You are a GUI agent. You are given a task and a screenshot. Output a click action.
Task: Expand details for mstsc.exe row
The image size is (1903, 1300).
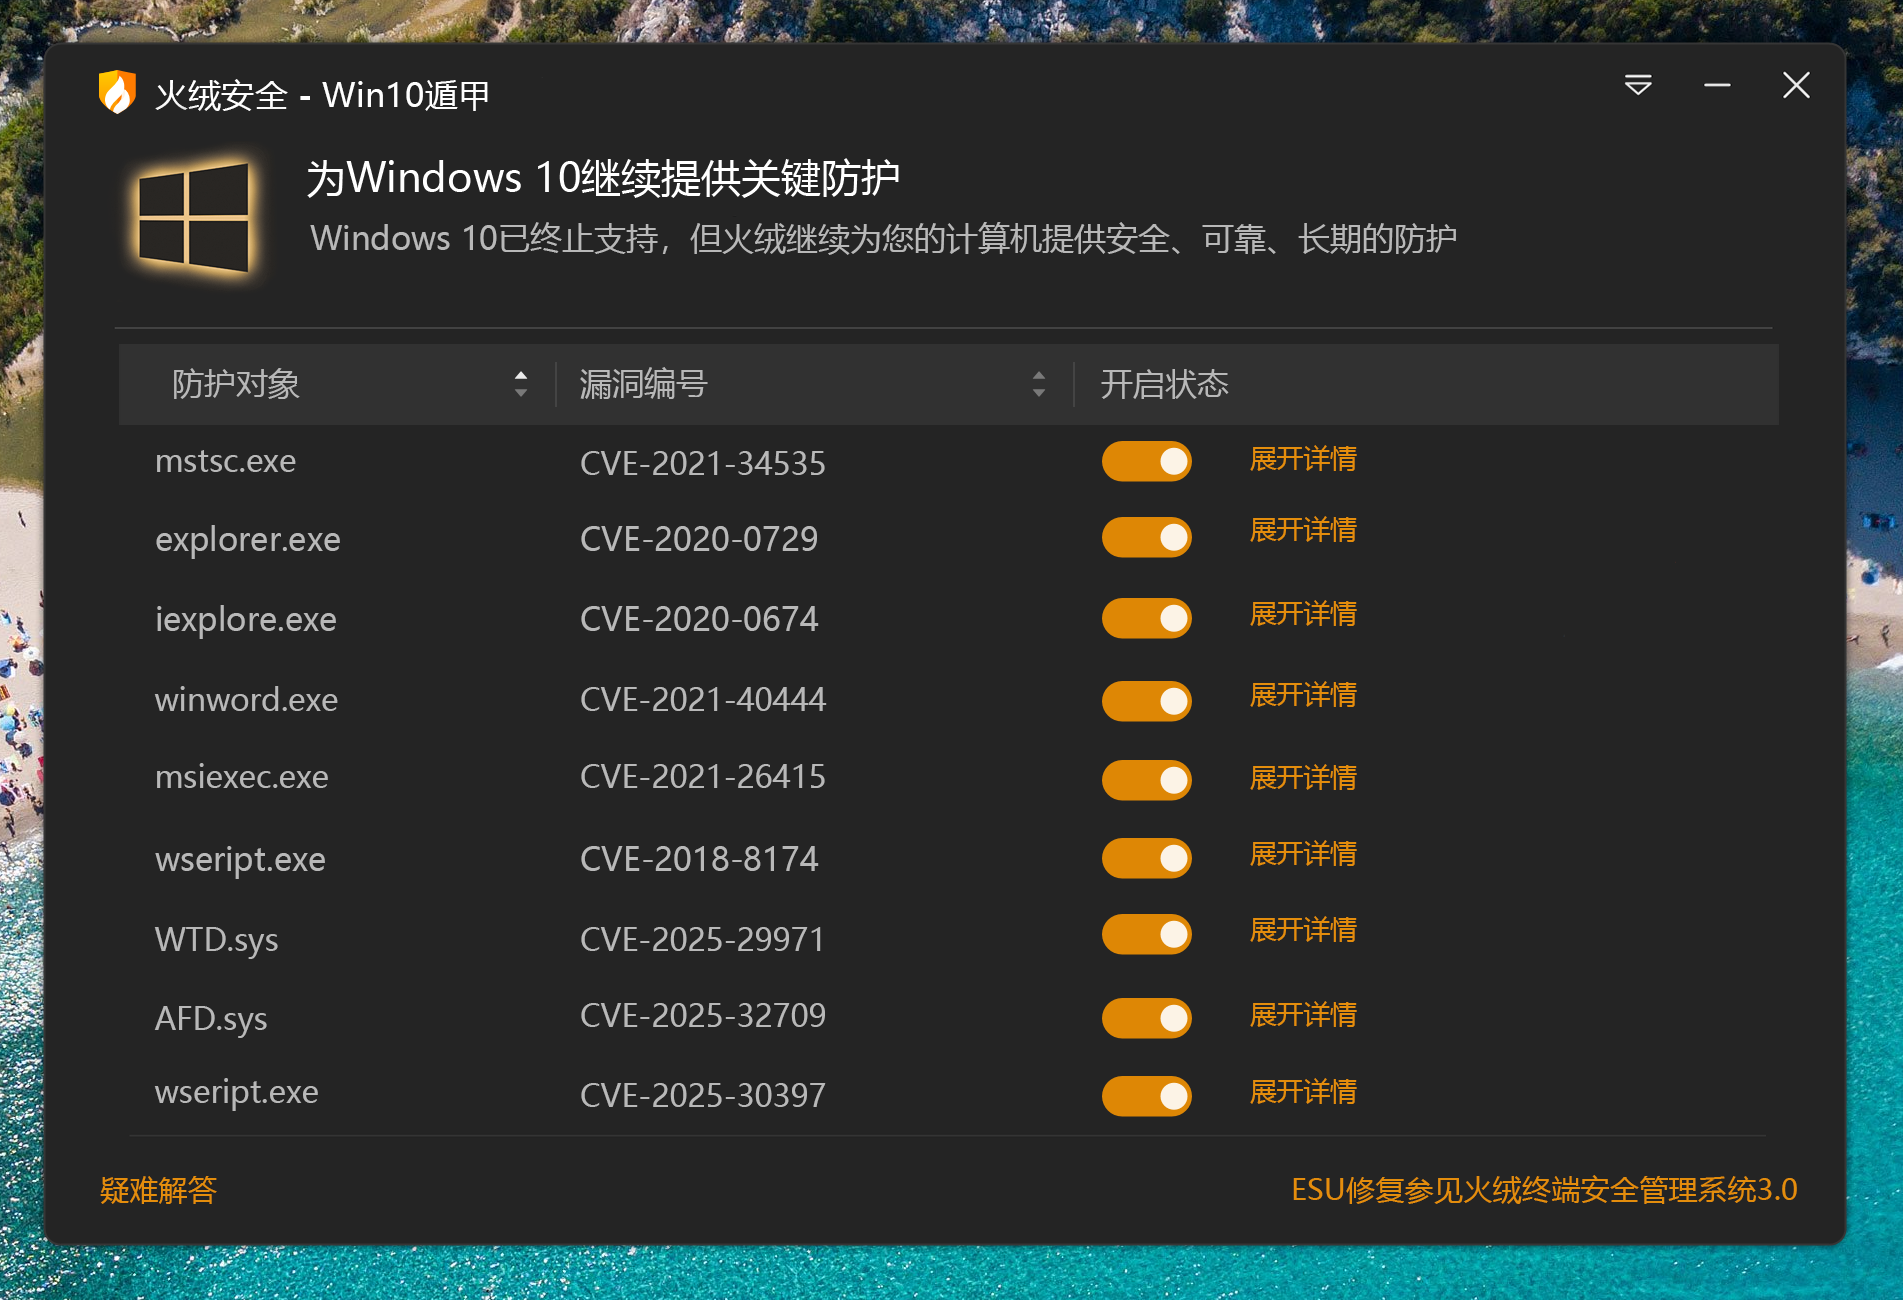coord(1303,459)
